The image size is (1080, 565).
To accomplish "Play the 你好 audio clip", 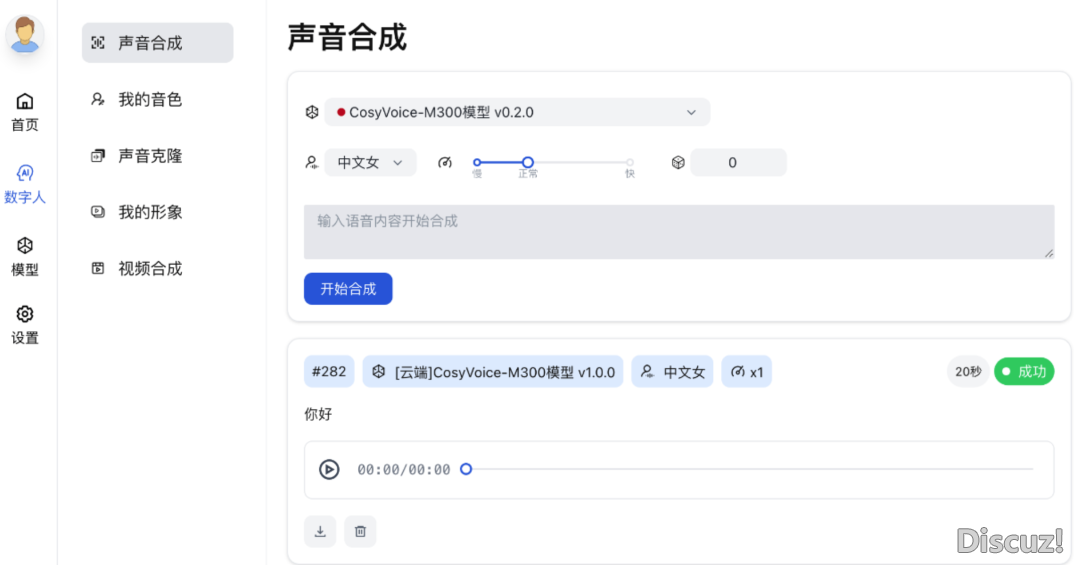I will click(x=329, y=469).
